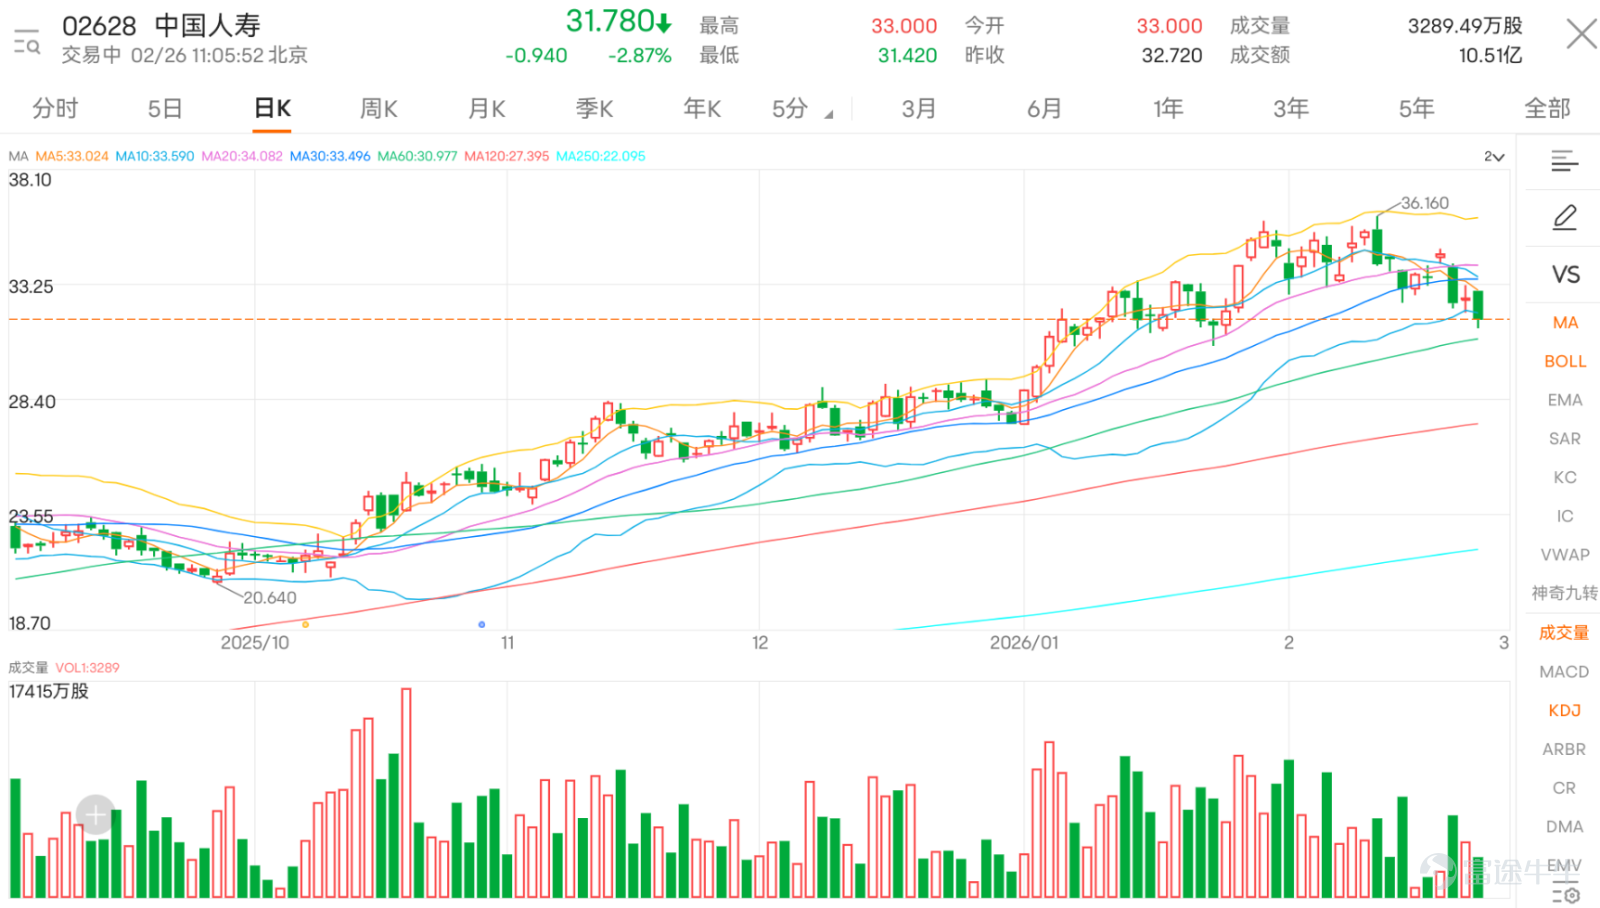Screen dimensions: 1600x908
Task: Click the current price 31.780
Action: 610,21
